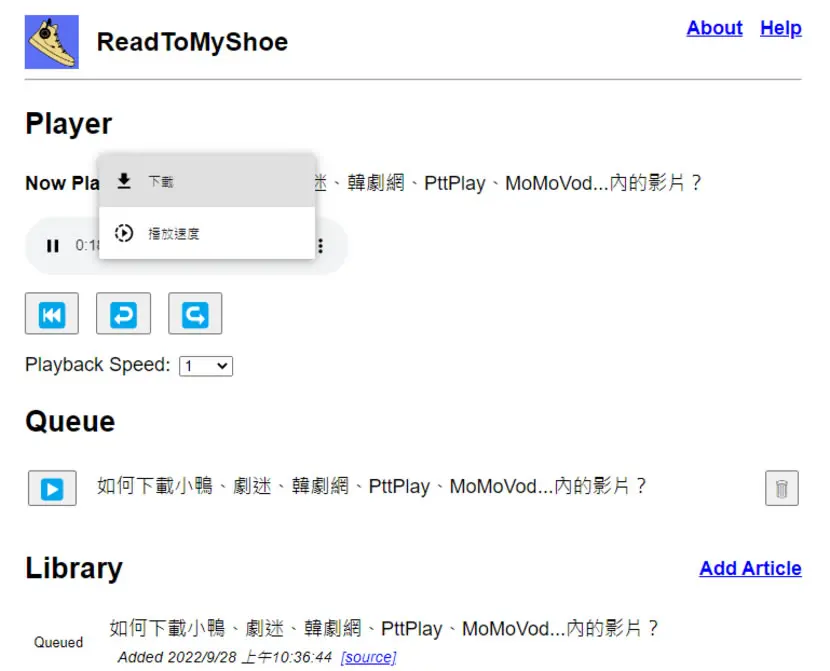Open the Playback Speed dropdown
The width and height of the screenshot is (830, 671).
tap(206, 366)
